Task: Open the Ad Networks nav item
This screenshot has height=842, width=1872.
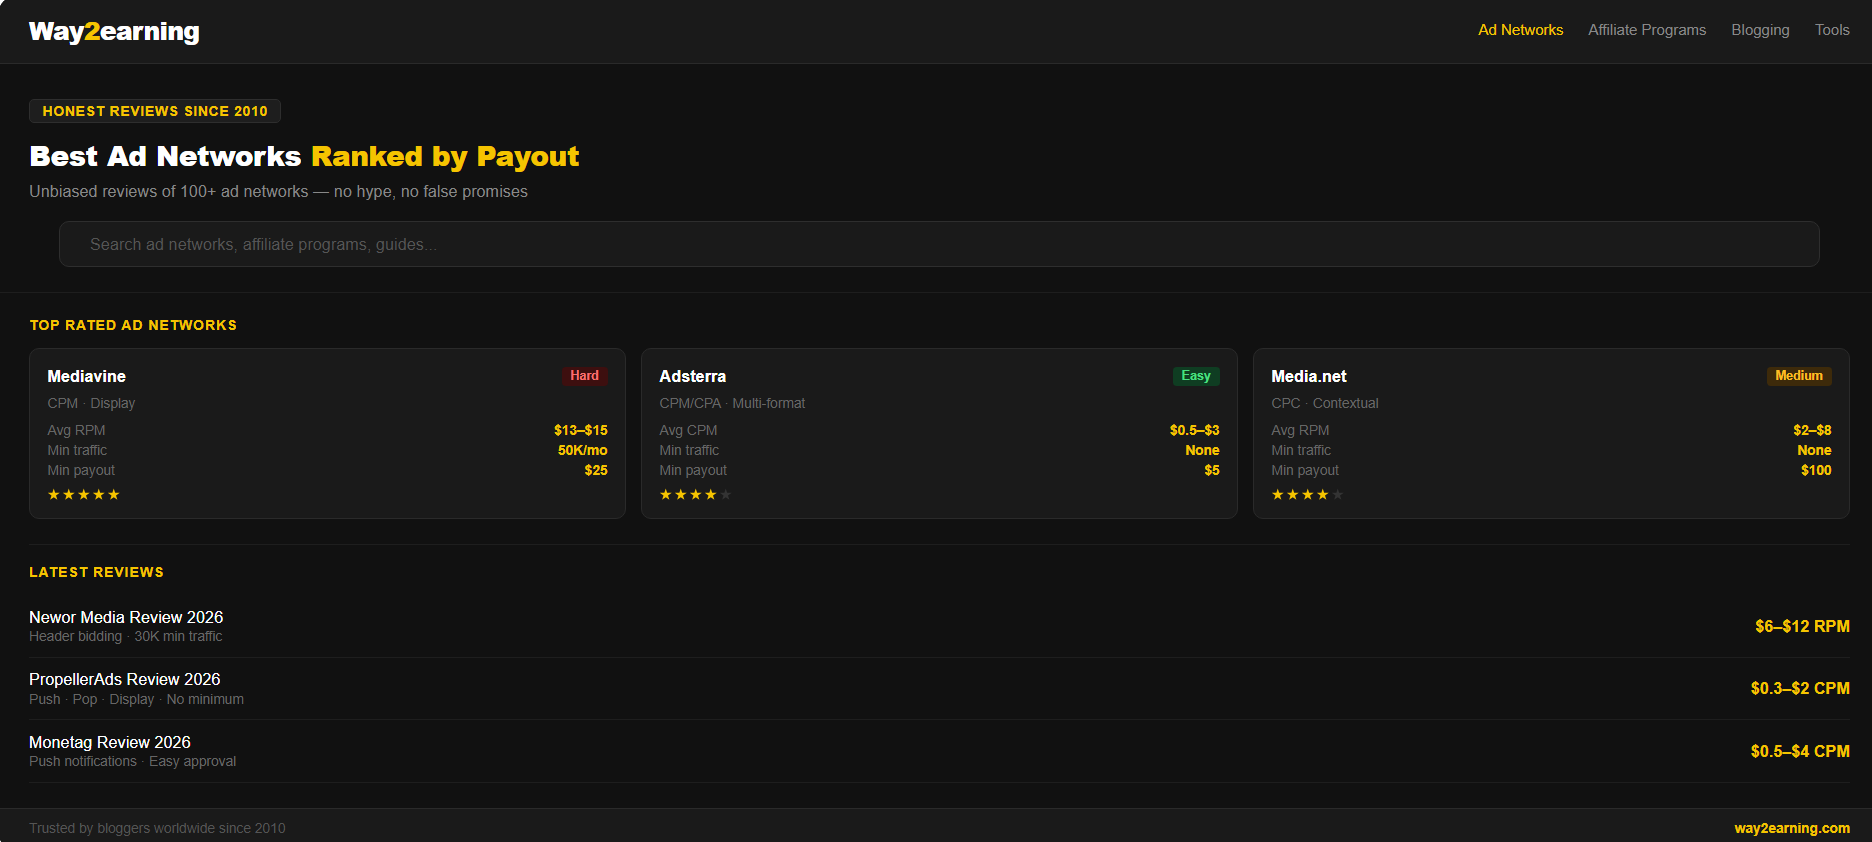Action: coord(1520,30)
